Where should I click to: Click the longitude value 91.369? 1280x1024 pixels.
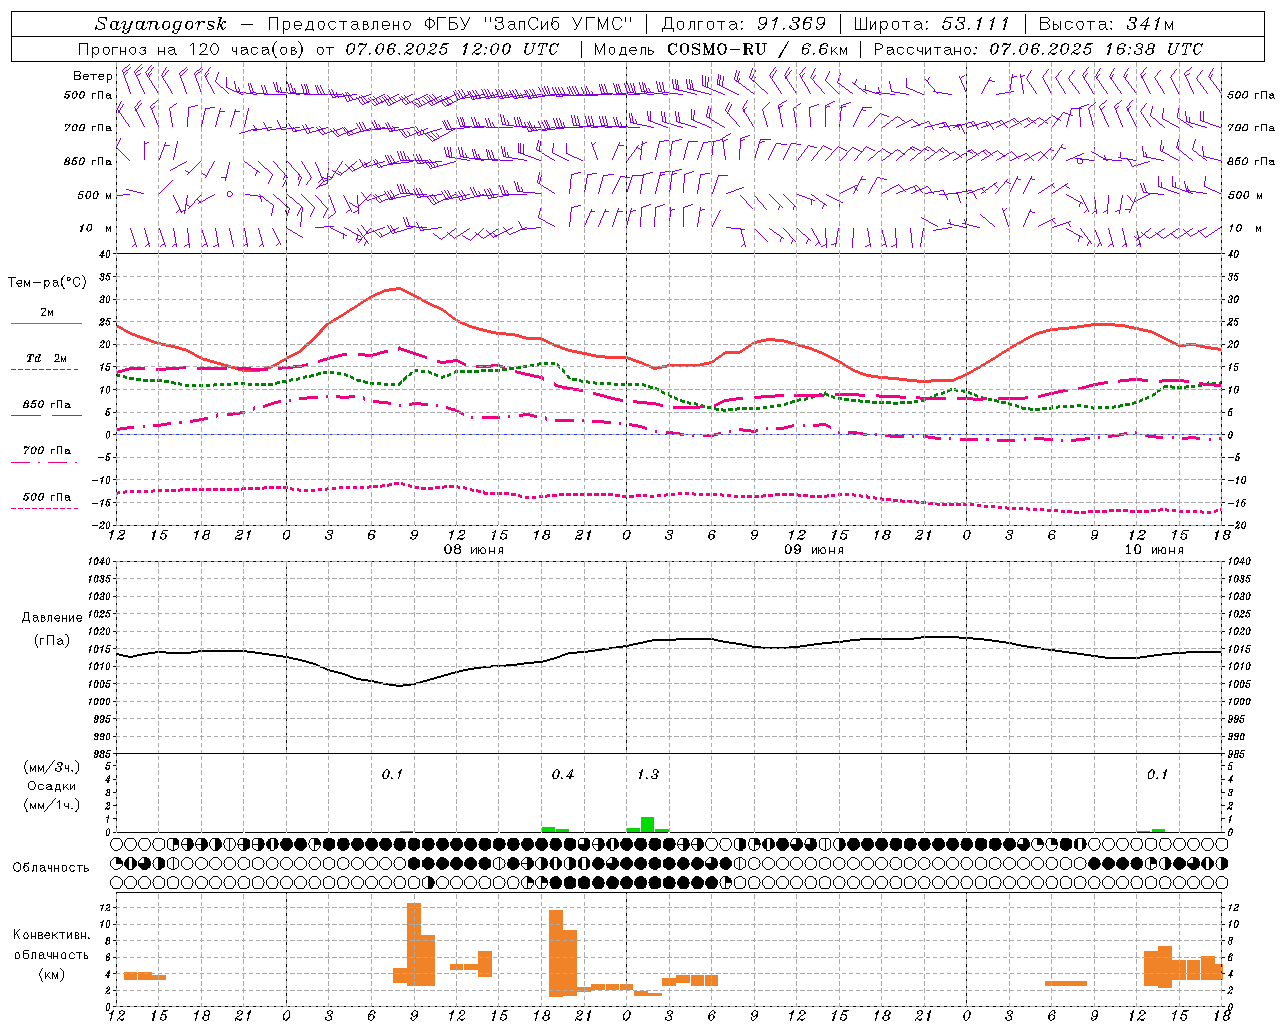(x=792, y=24)
